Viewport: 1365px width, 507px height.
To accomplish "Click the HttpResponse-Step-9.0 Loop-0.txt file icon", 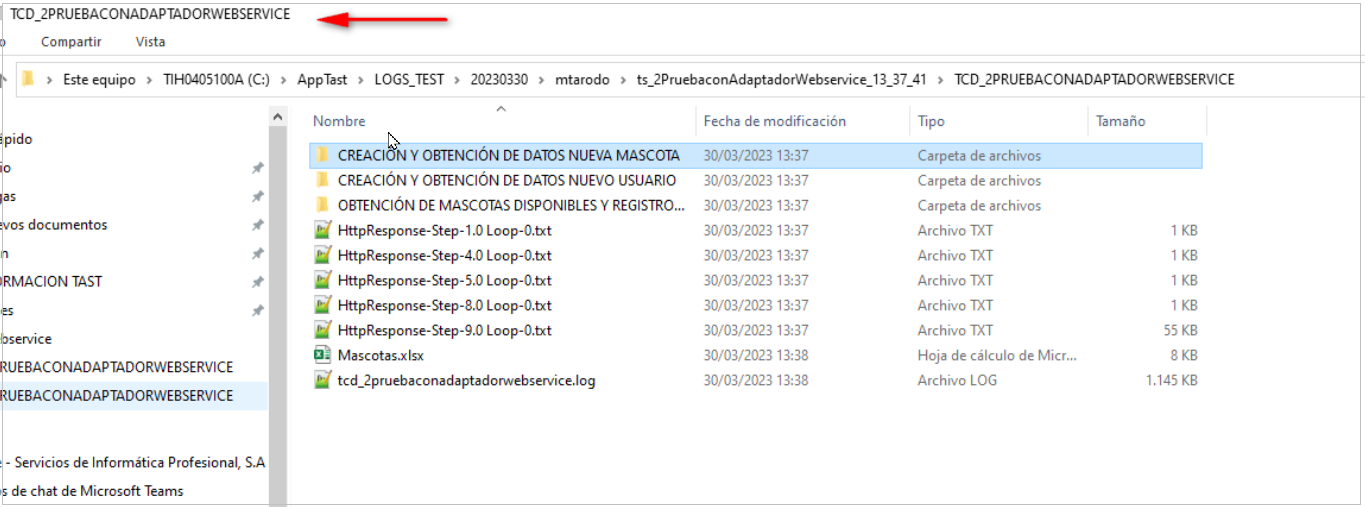I will pyautogui.click(x=322, y=331).
